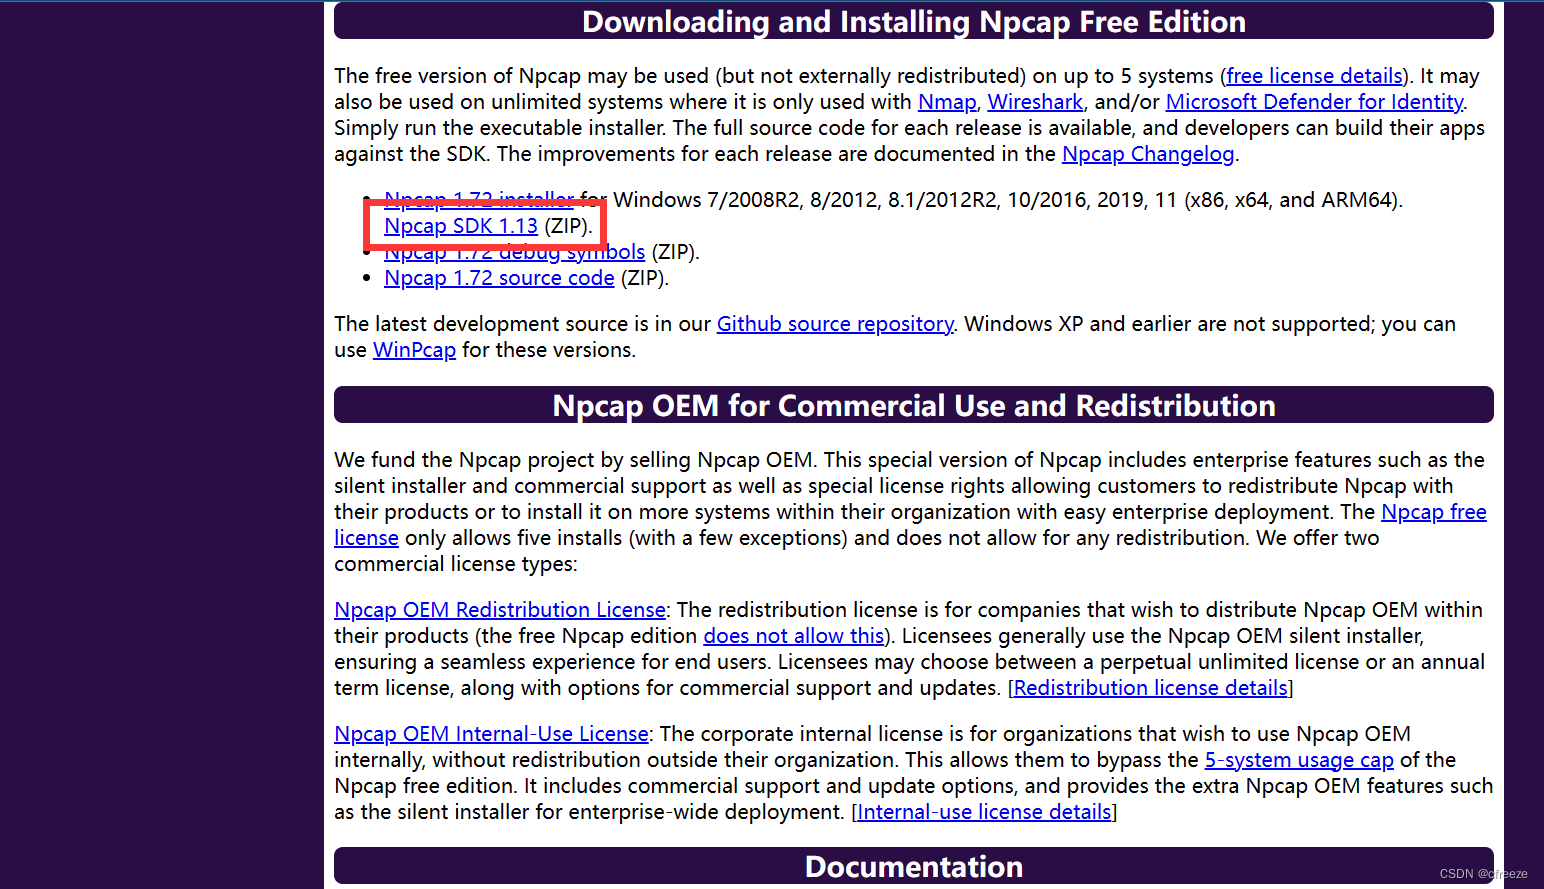Click the does not allow this link
1544x889 pixels.
793,635
